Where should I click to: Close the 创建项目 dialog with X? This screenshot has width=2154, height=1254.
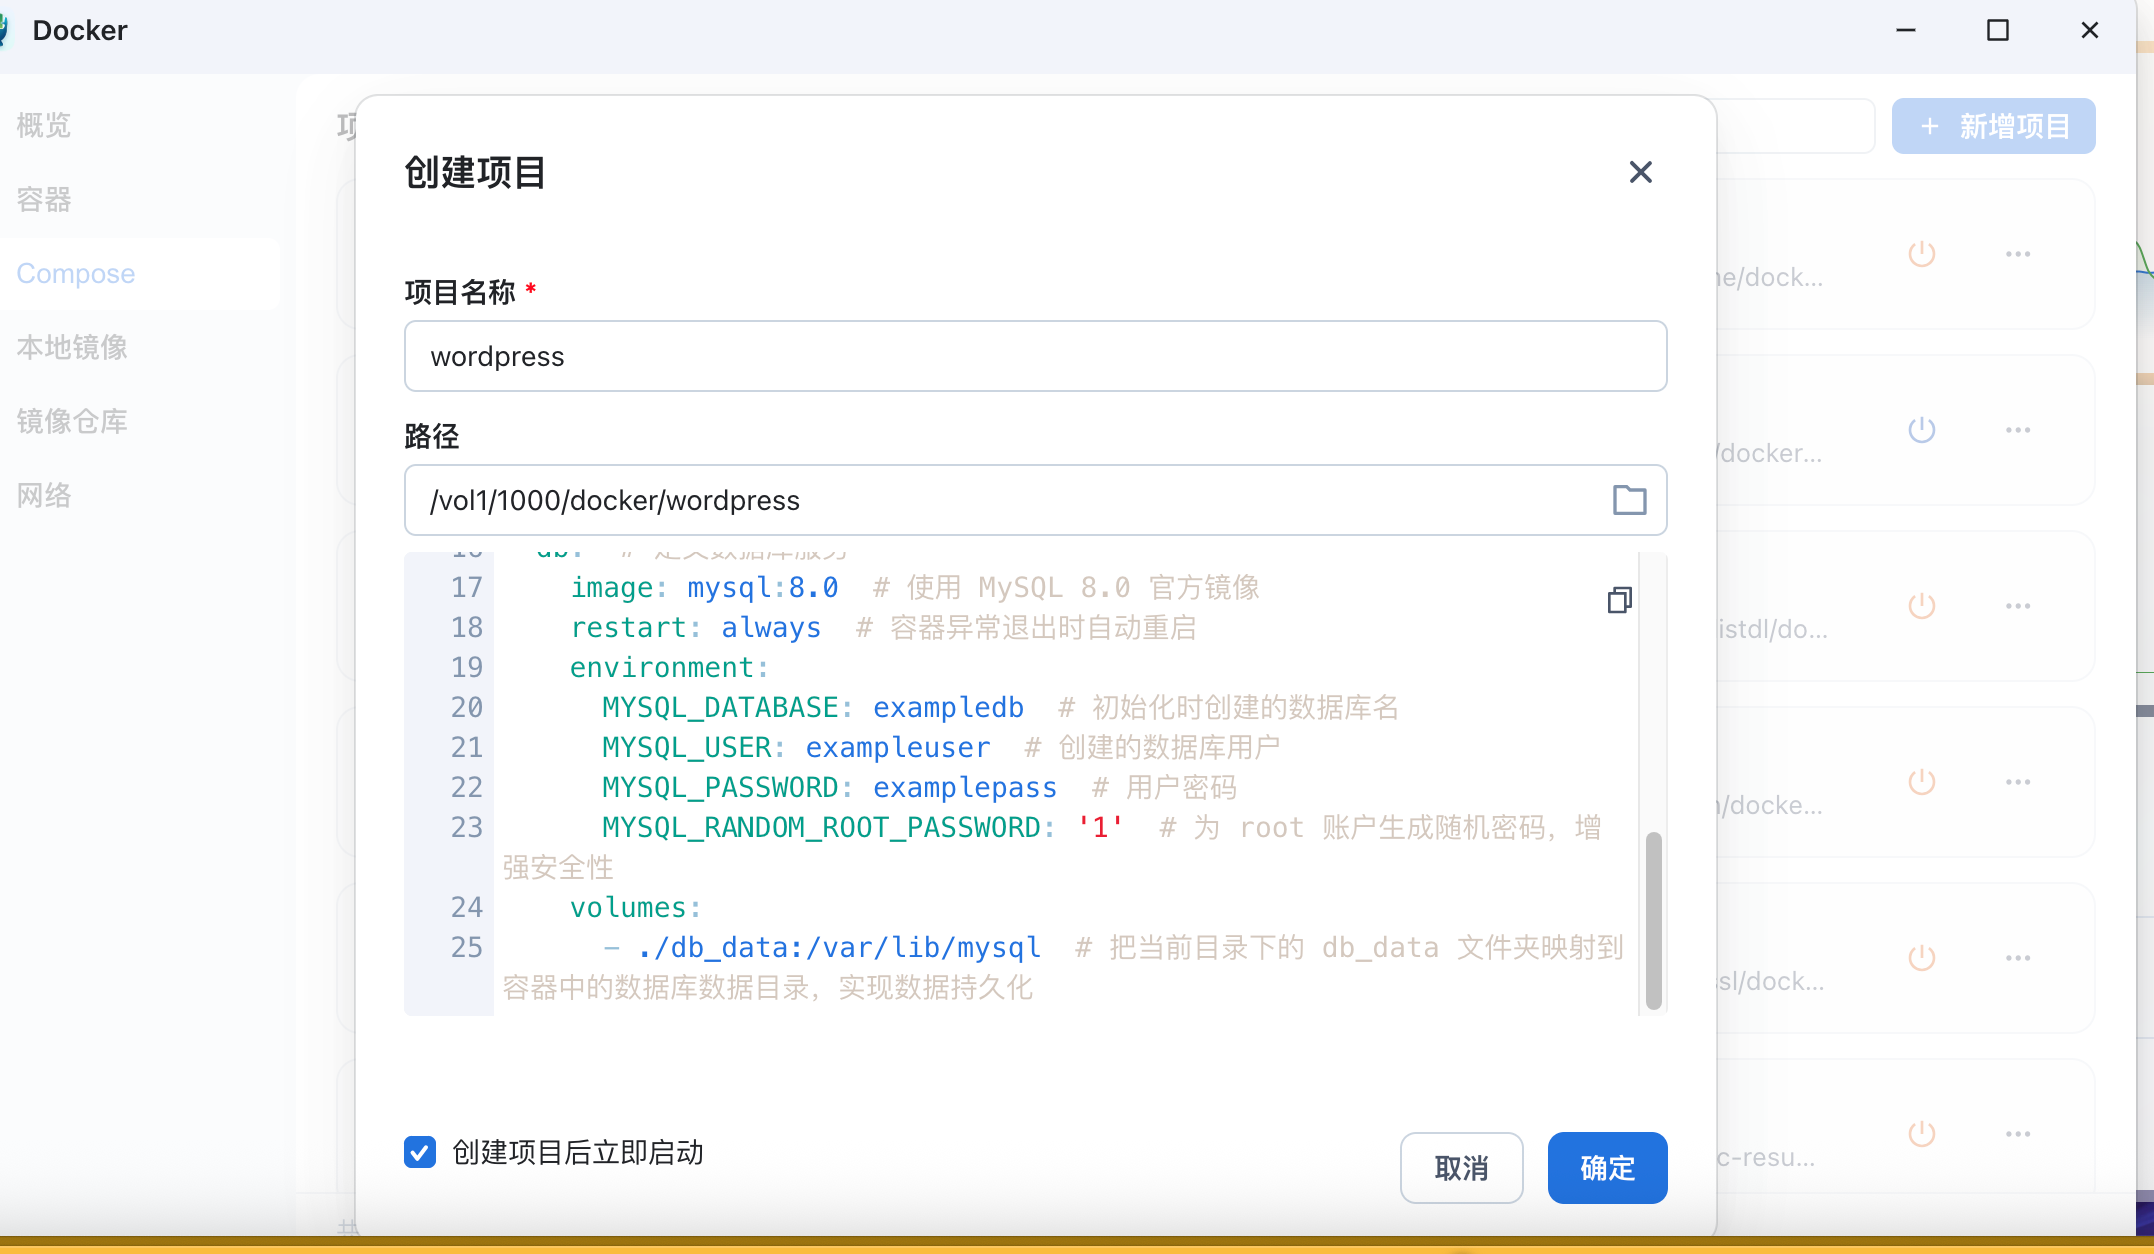pyautogui.click(x=1640, y=172)
